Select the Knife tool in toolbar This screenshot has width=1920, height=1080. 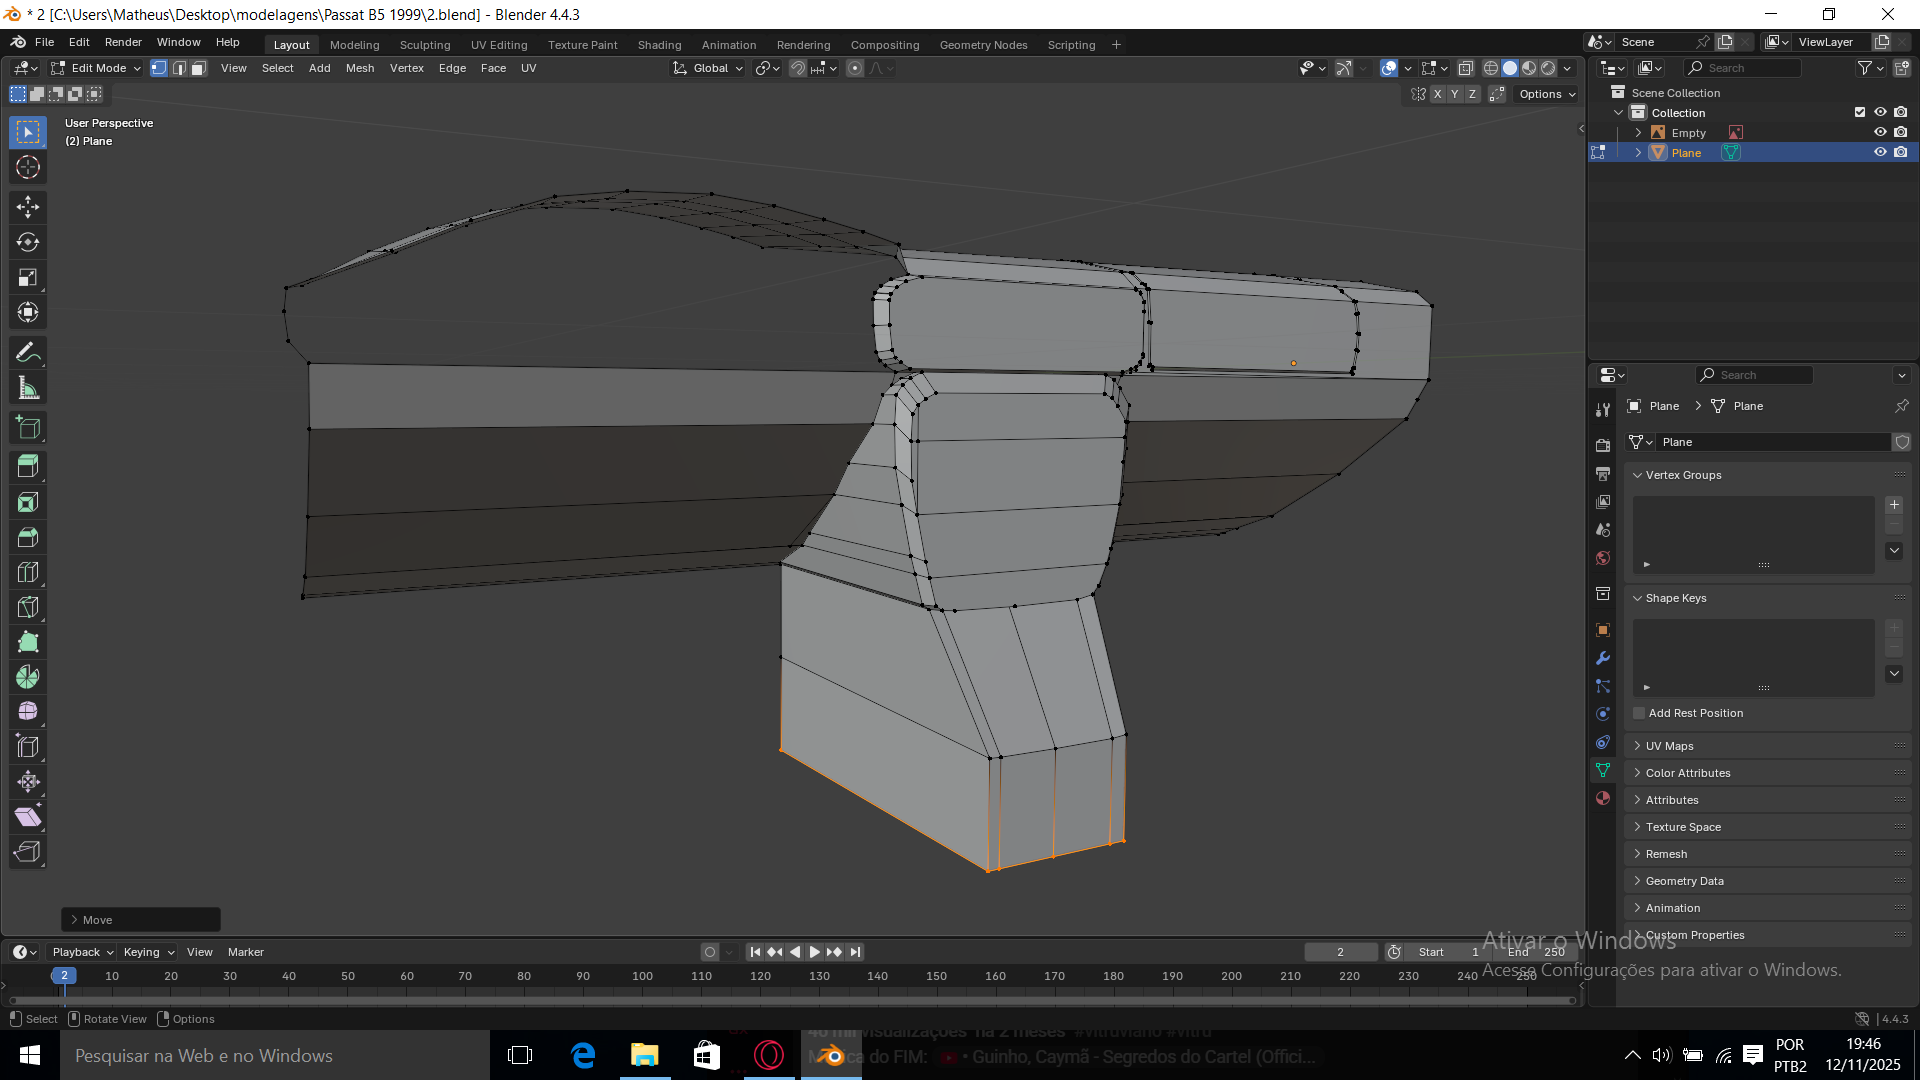[x=28, y=607]
